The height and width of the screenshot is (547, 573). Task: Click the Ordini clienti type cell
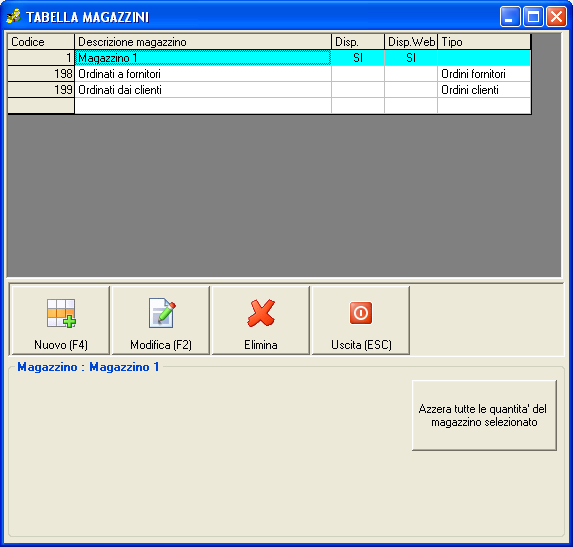484,90
